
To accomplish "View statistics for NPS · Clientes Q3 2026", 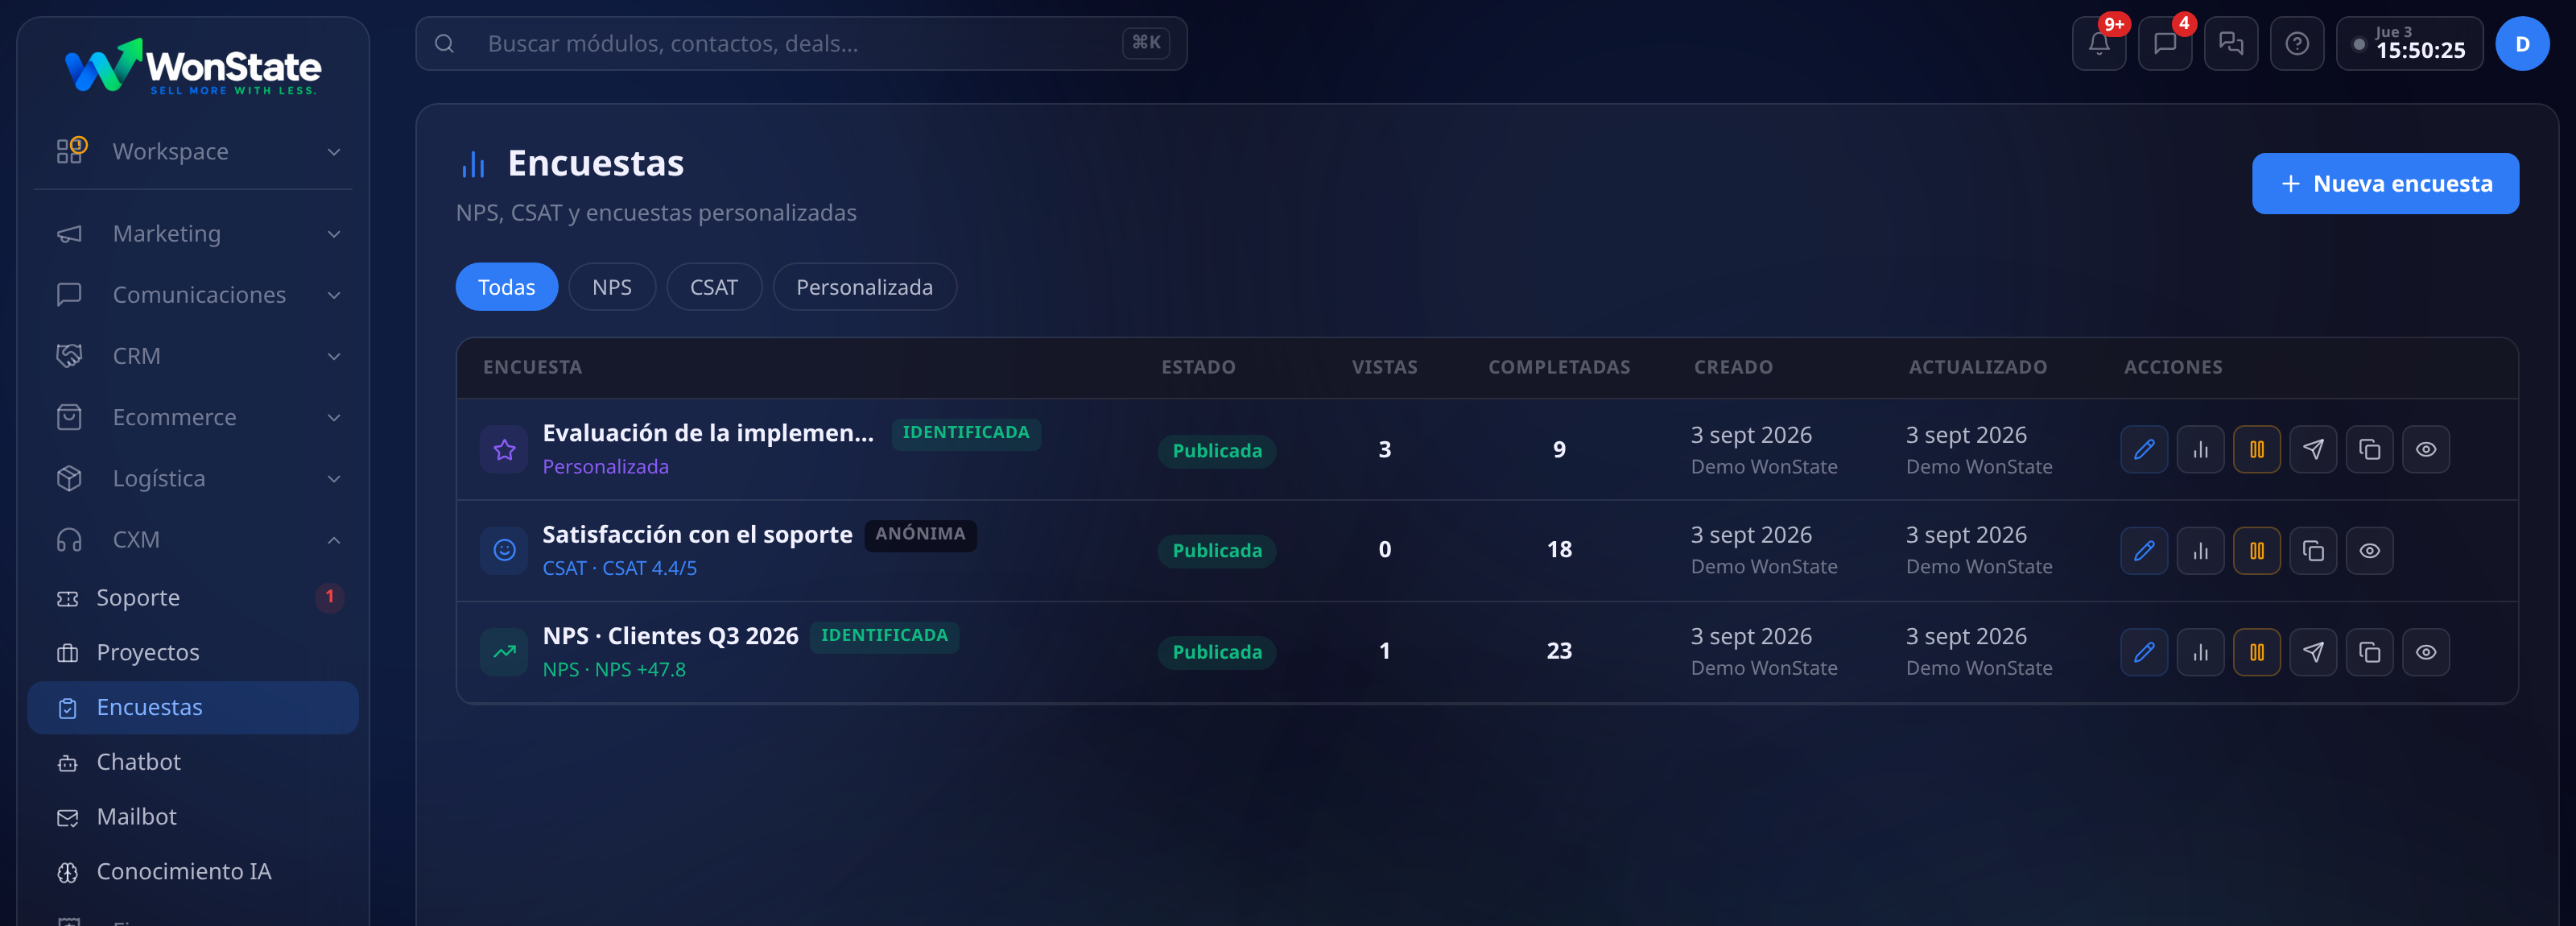I will (x=2200, y=652).
